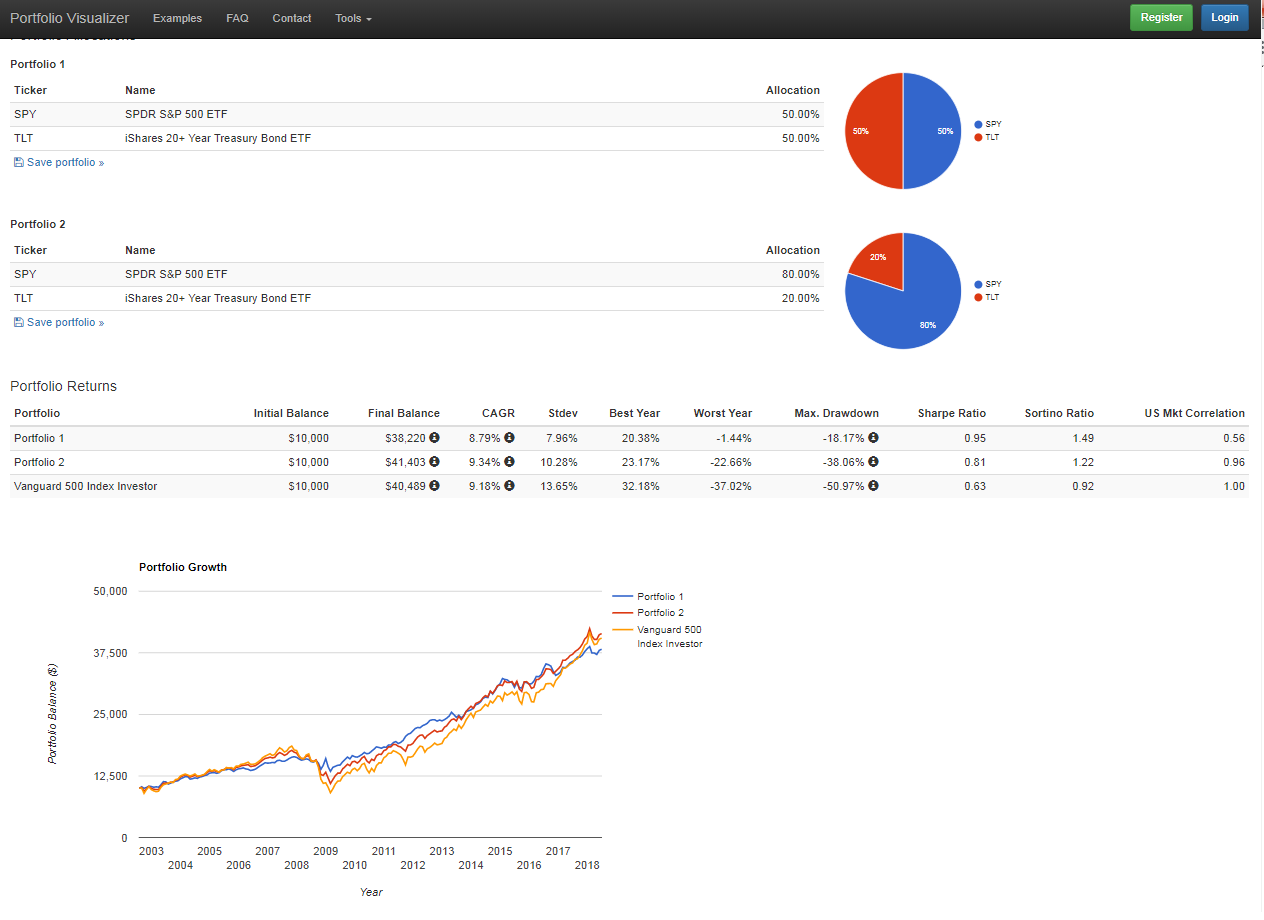Click Vanguard 500 Index Investor row label
Image resolution: width=1264 pixels, height=920 pixels.
coord(85,486)
